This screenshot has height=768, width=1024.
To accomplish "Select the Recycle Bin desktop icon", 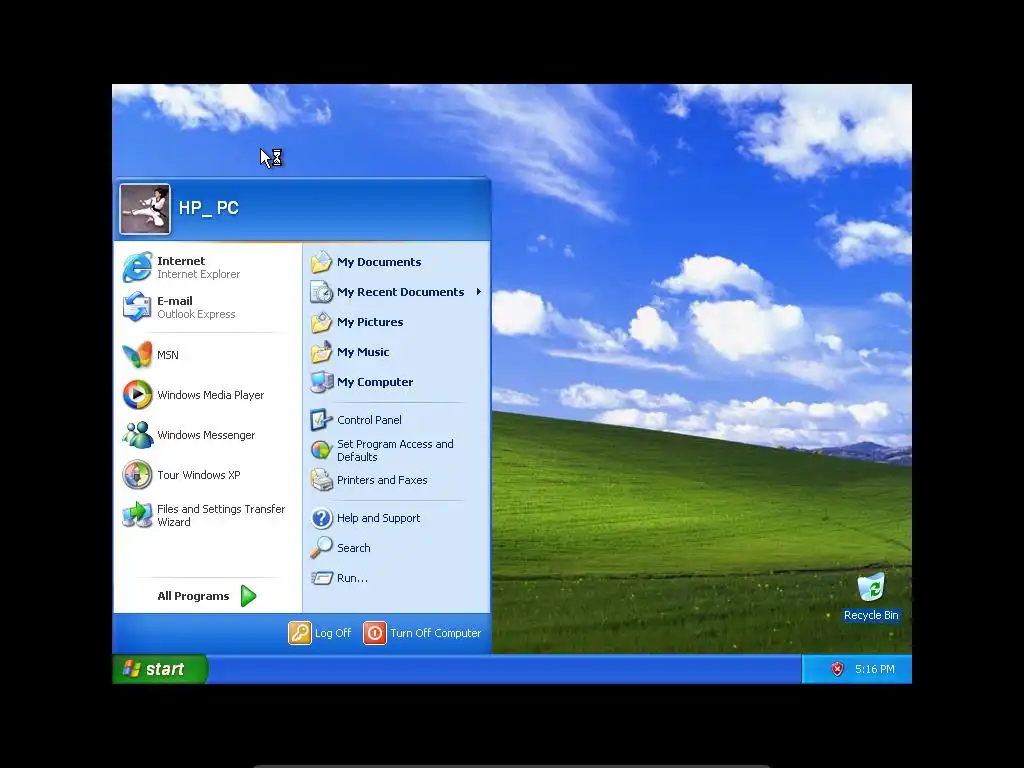I will (x=871, y=587).
